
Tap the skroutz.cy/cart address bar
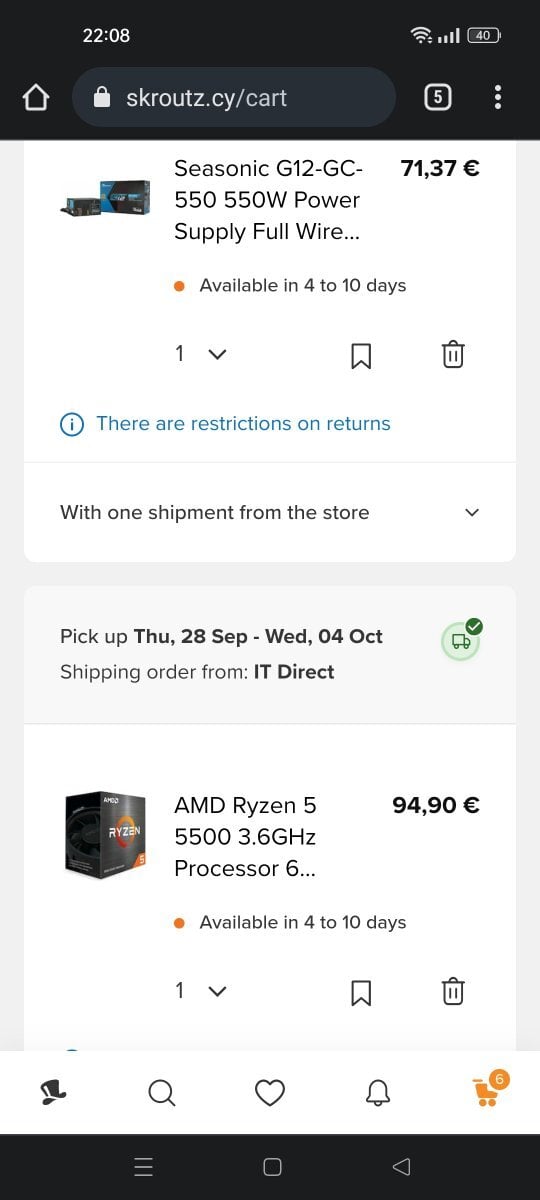[234, 97]
